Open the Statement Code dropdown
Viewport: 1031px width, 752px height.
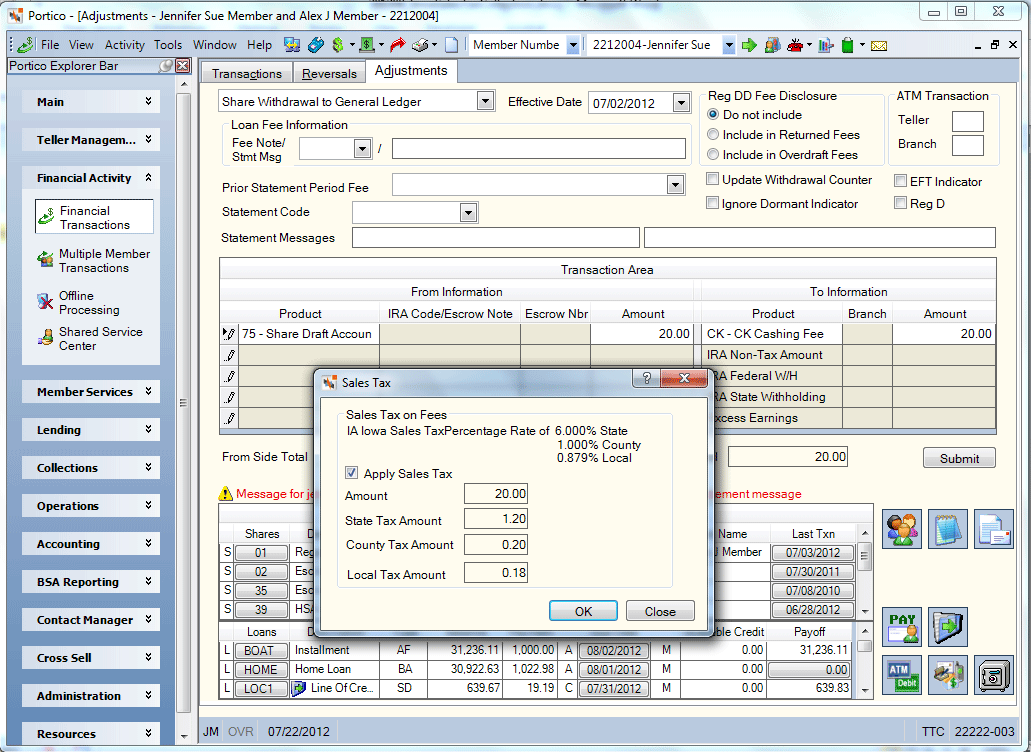468,212
